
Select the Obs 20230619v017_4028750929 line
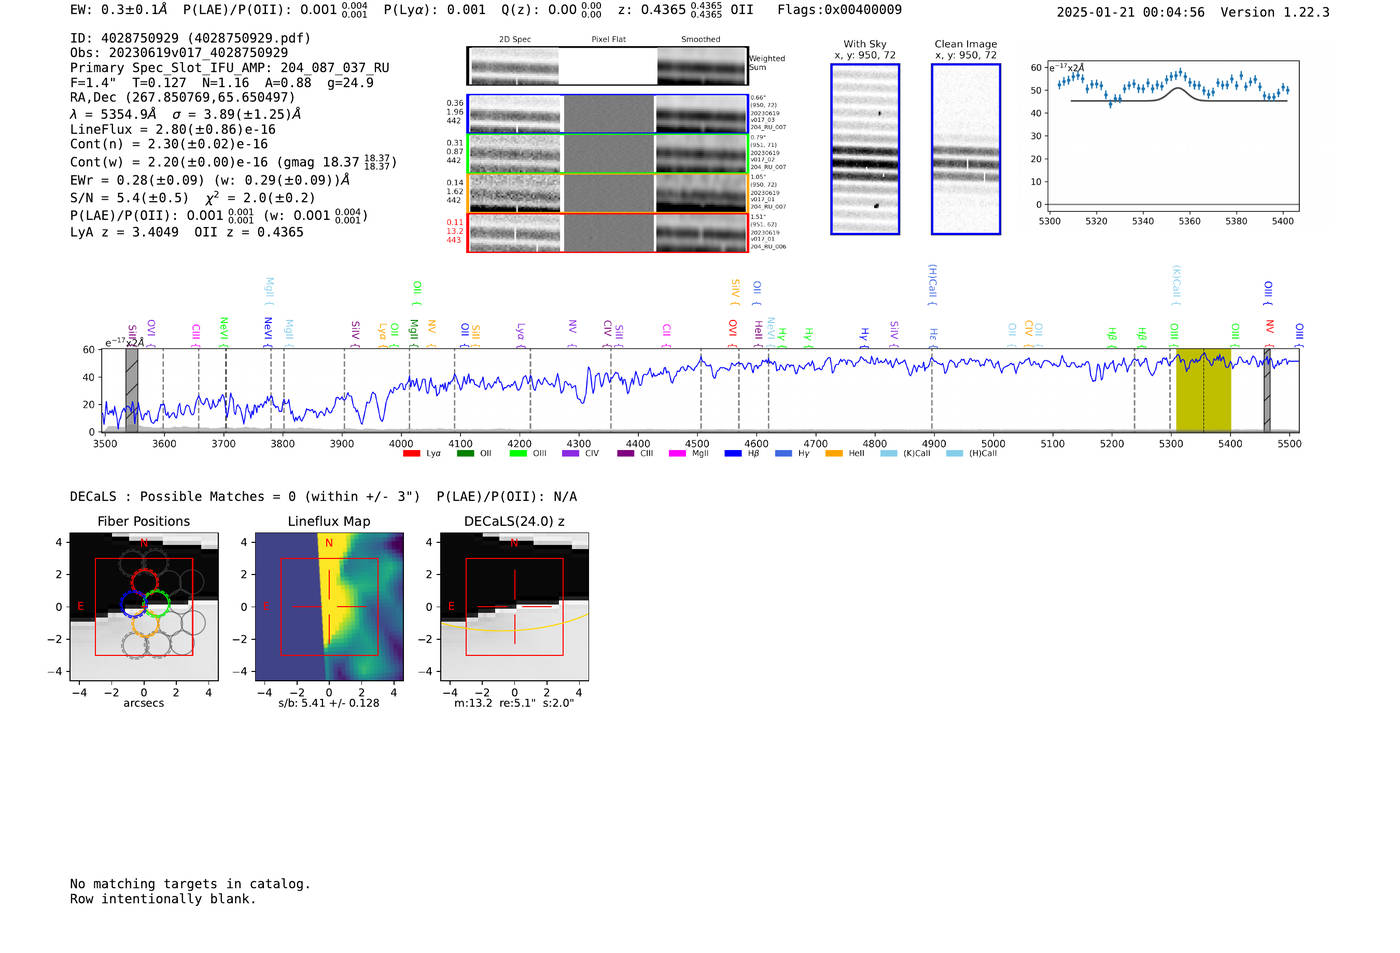(179, 53)
